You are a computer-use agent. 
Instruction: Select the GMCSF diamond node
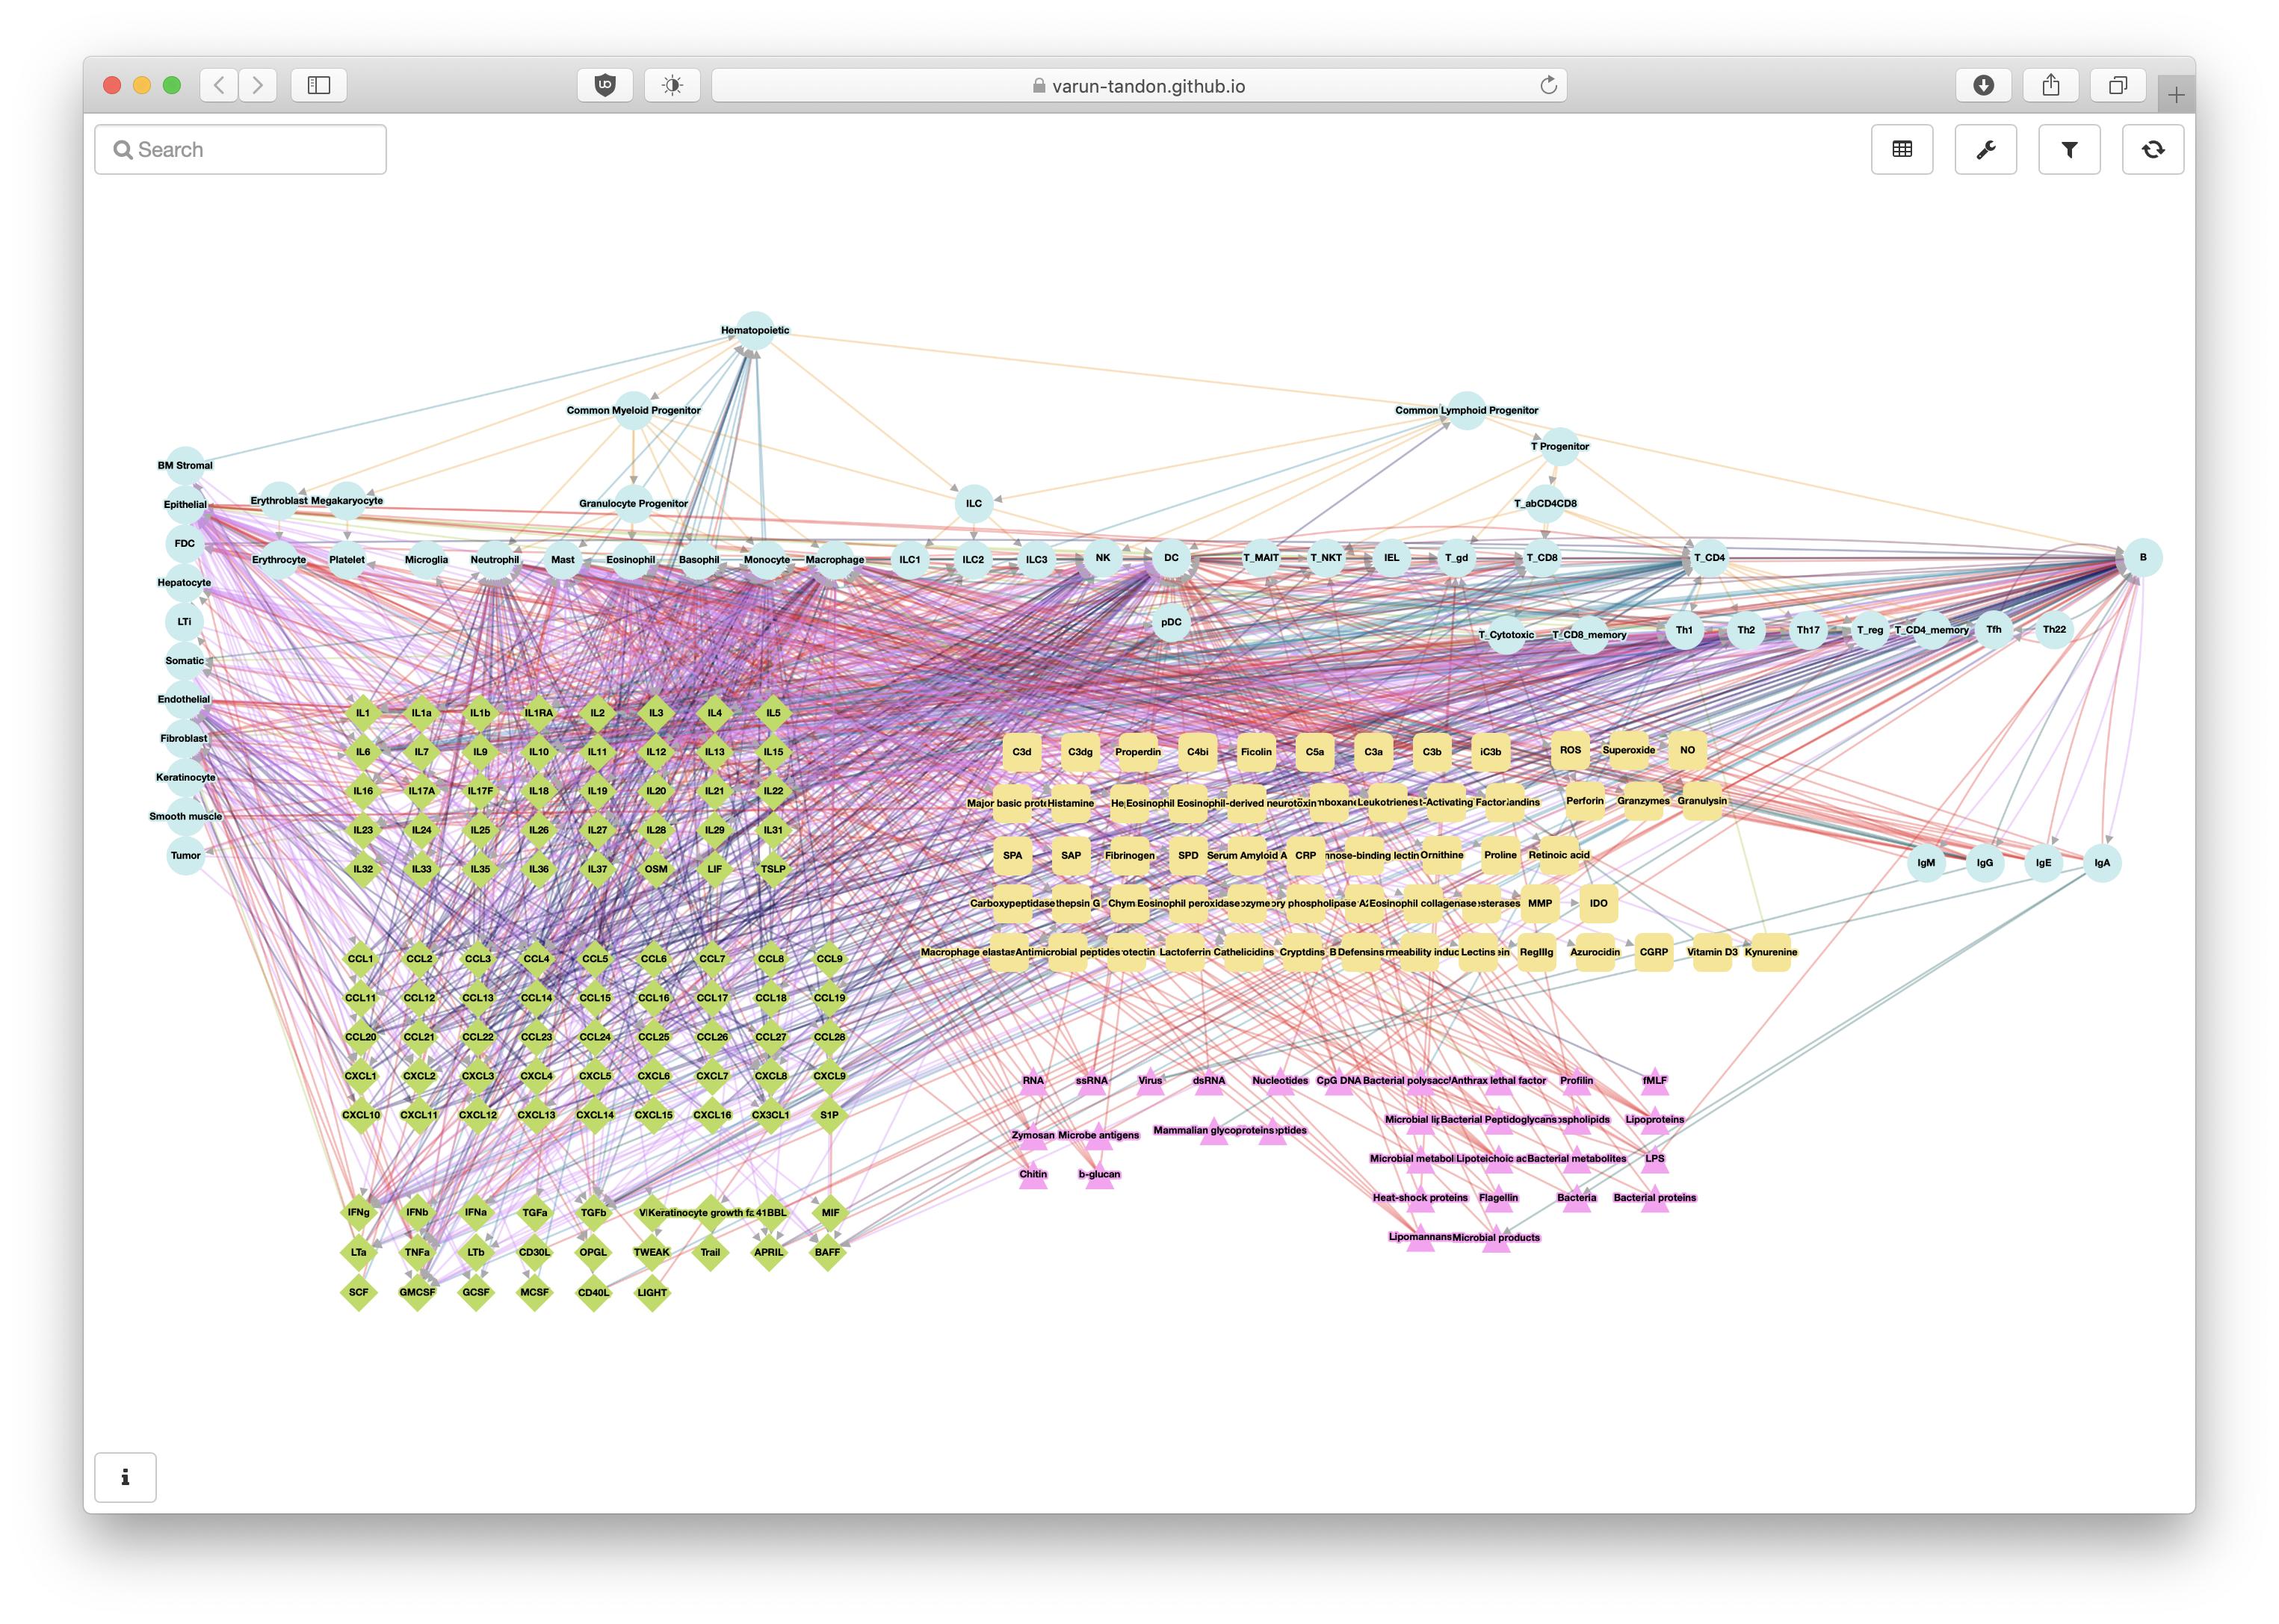(417, 1292)
